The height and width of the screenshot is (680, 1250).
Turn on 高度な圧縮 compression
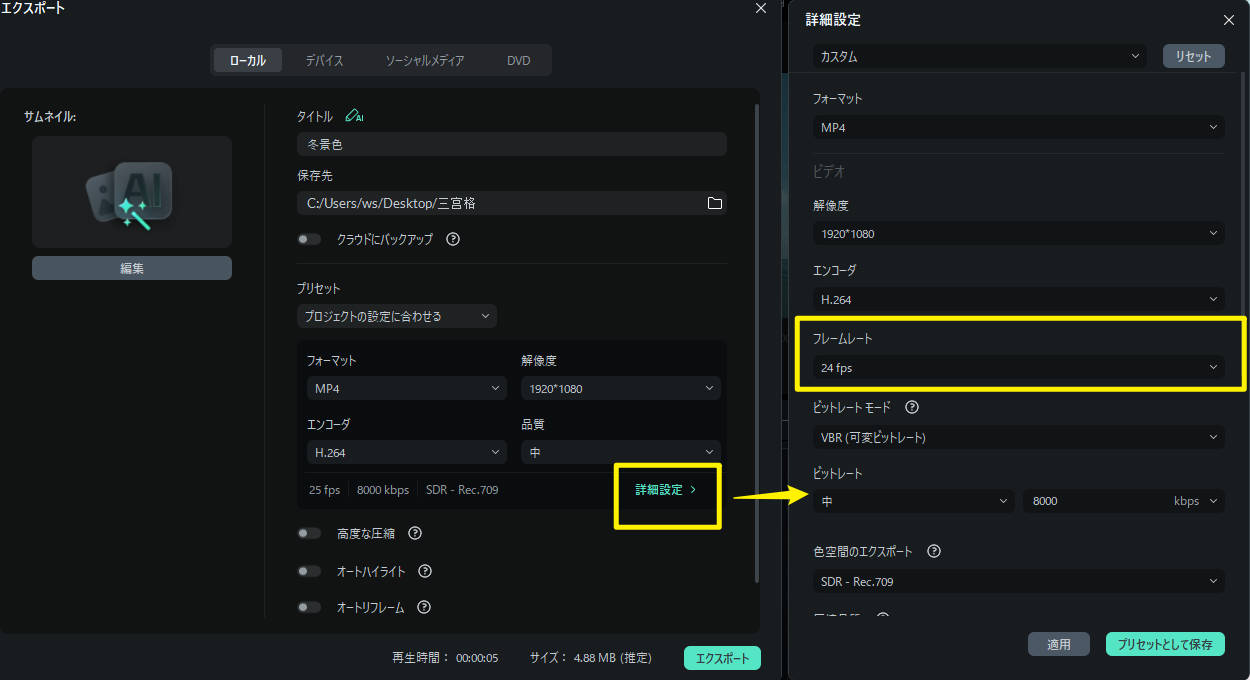tap(309, 533)
